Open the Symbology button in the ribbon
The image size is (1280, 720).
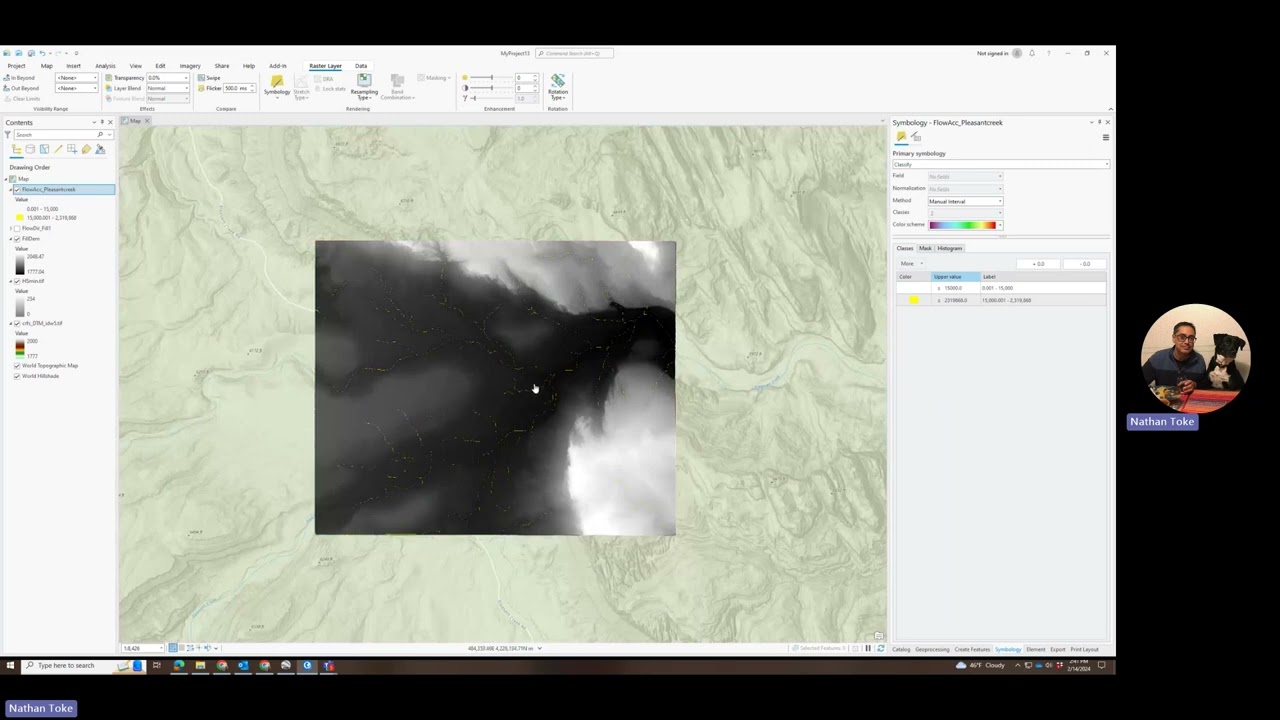point(277,85)
